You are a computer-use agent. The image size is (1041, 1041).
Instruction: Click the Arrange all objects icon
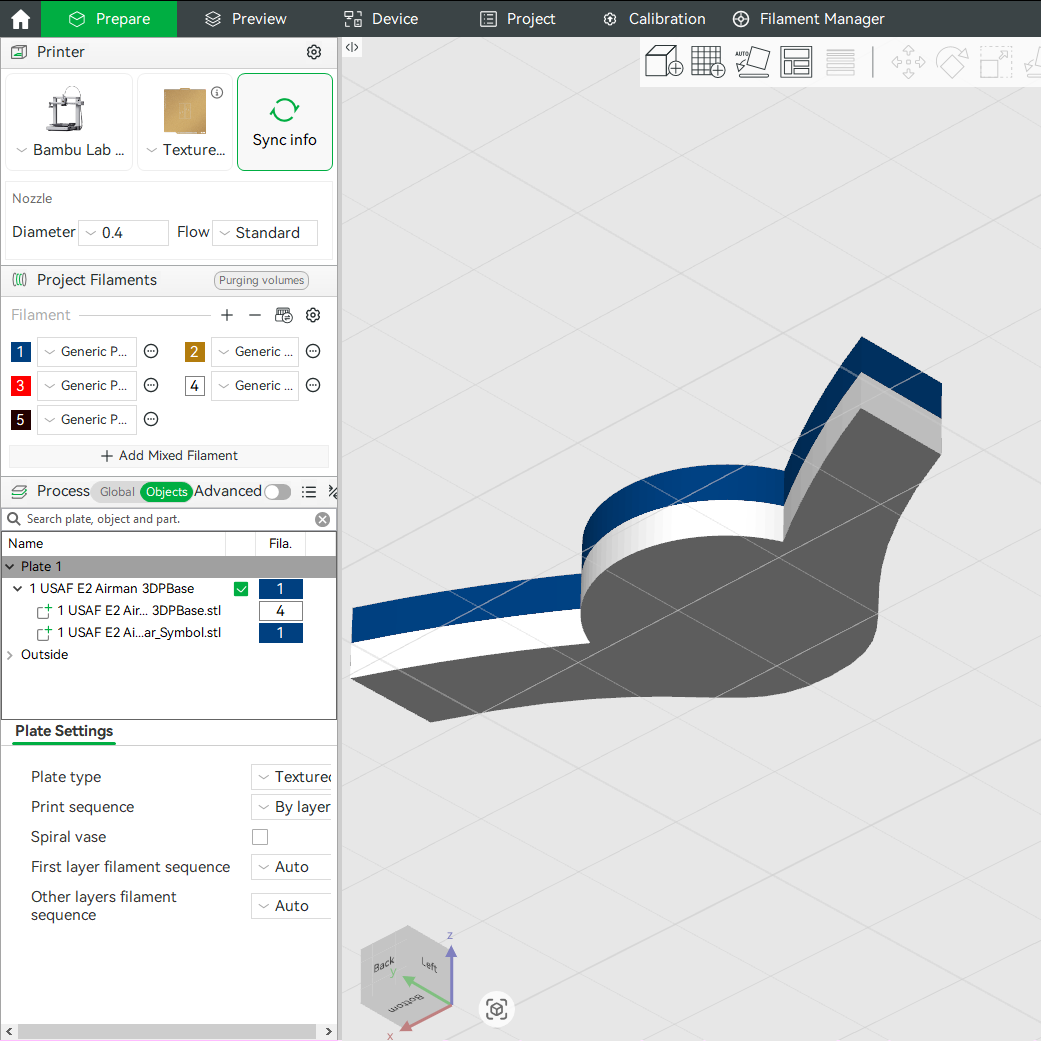(x=796, y=62)
